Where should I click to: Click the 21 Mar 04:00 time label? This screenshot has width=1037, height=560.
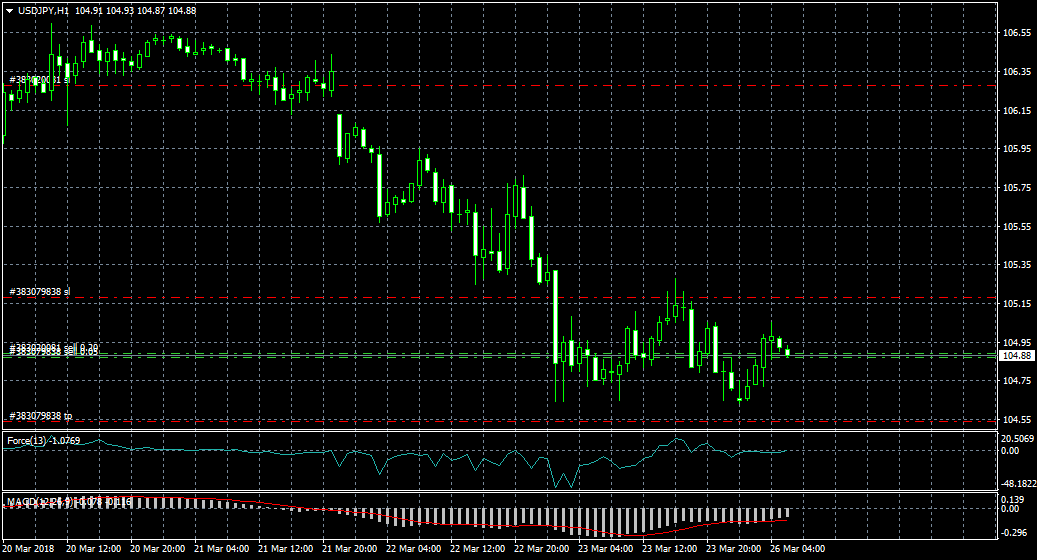pyautogui.click(x=222, y=549)
